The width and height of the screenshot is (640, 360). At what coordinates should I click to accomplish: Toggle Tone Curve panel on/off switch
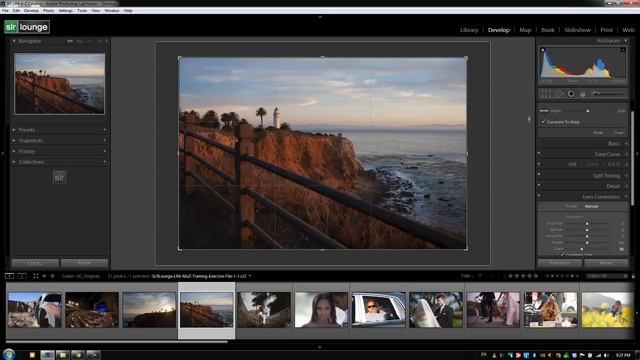pos(539,154)
